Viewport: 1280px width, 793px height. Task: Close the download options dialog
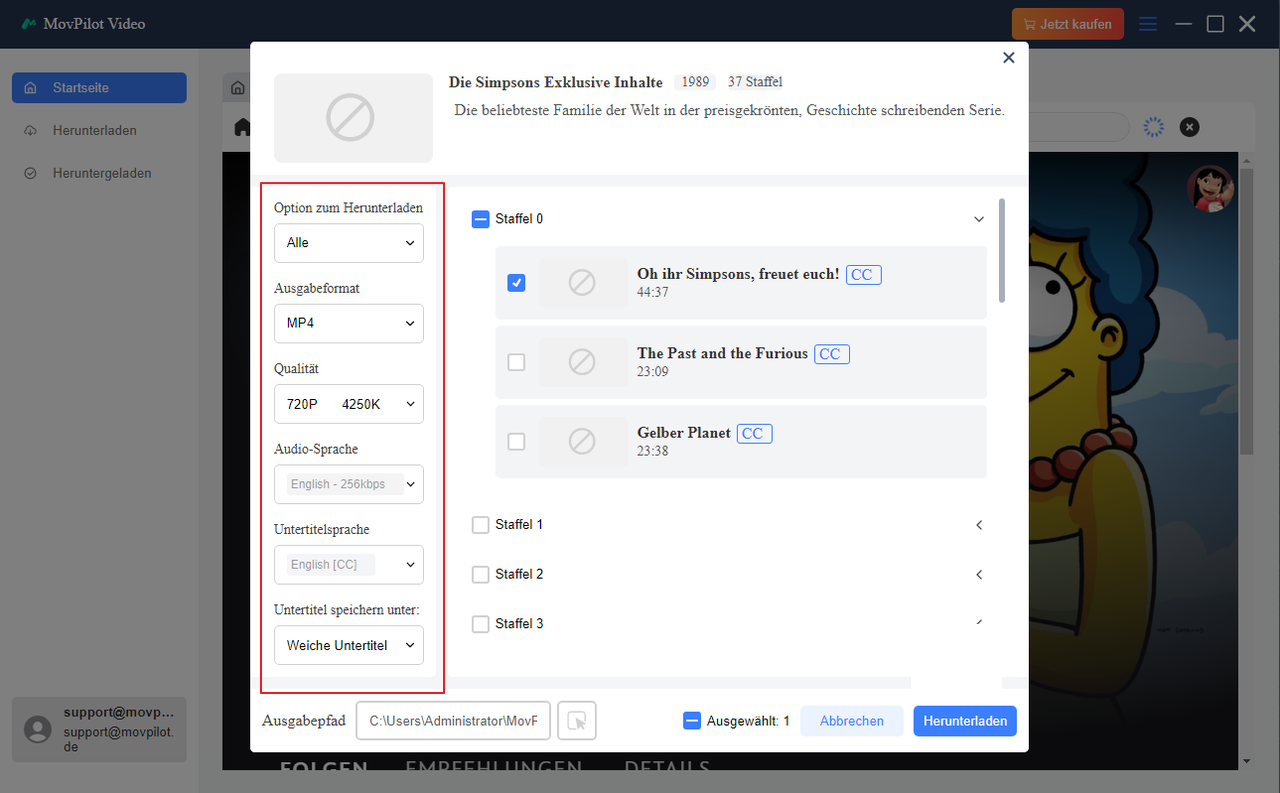(1008, 58)
